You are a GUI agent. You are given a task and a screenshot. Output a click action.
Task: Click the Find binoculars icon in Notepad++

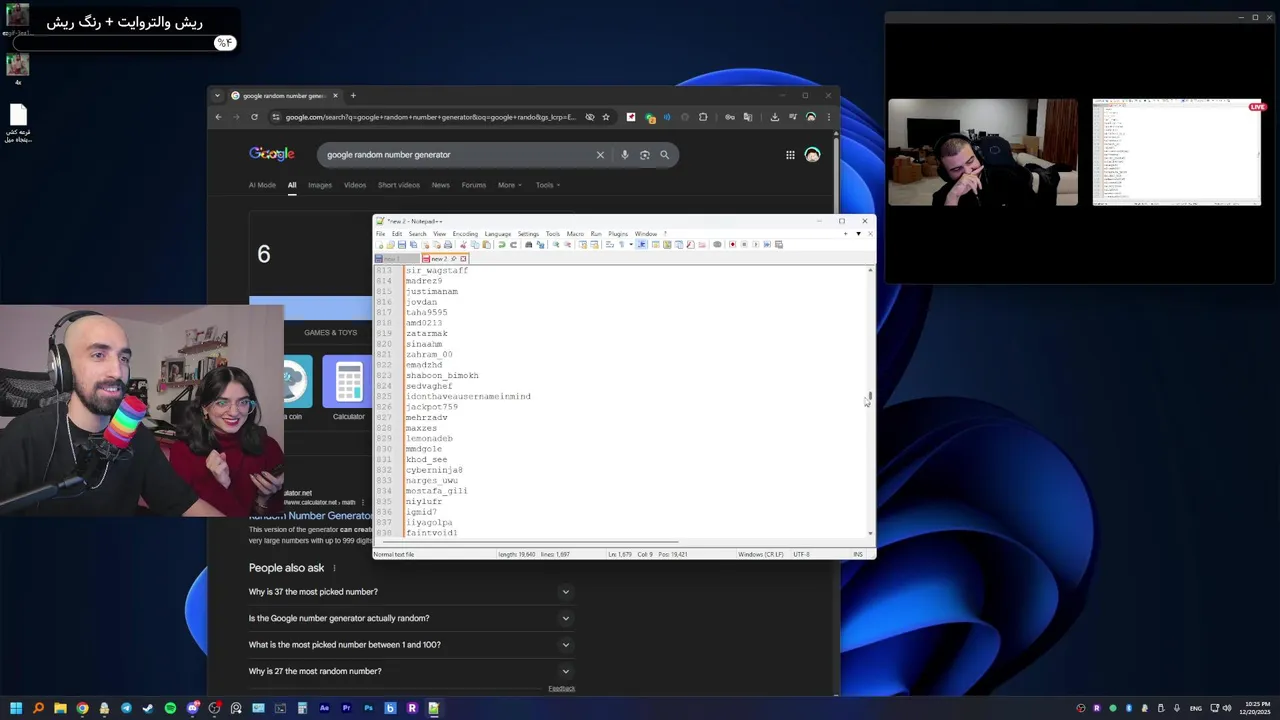point(529,244)
